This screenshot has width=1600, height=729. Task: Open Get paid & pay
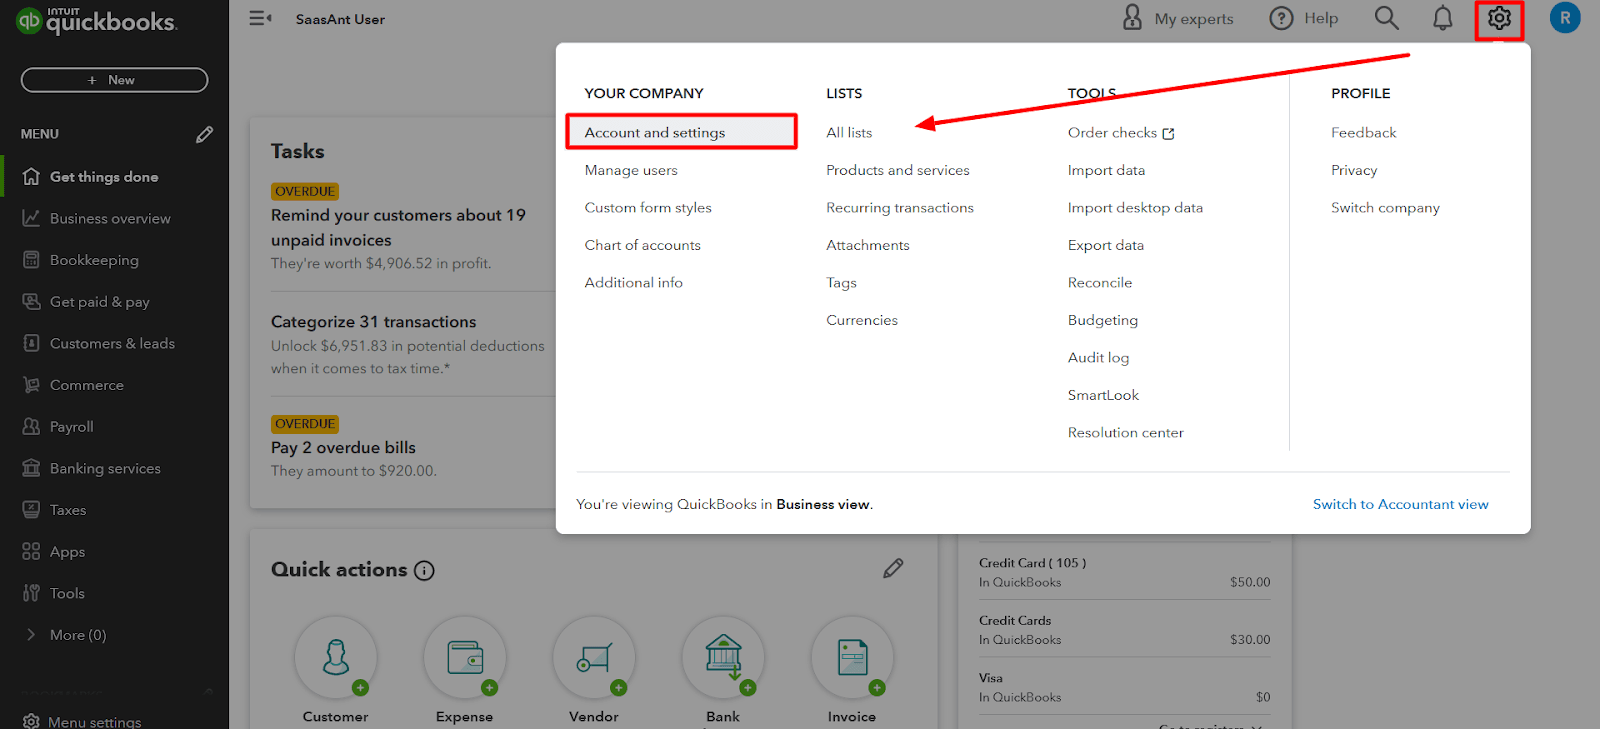(x=100, y=302)
